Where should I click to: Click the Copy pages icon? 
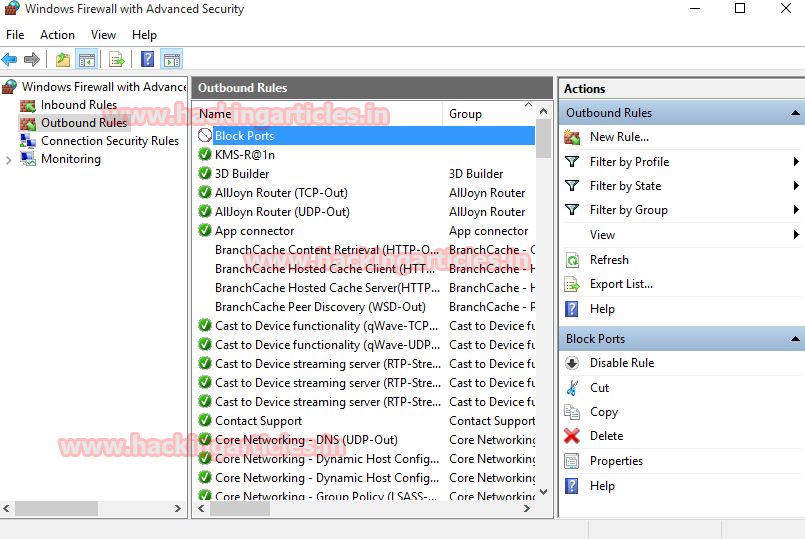572,412
